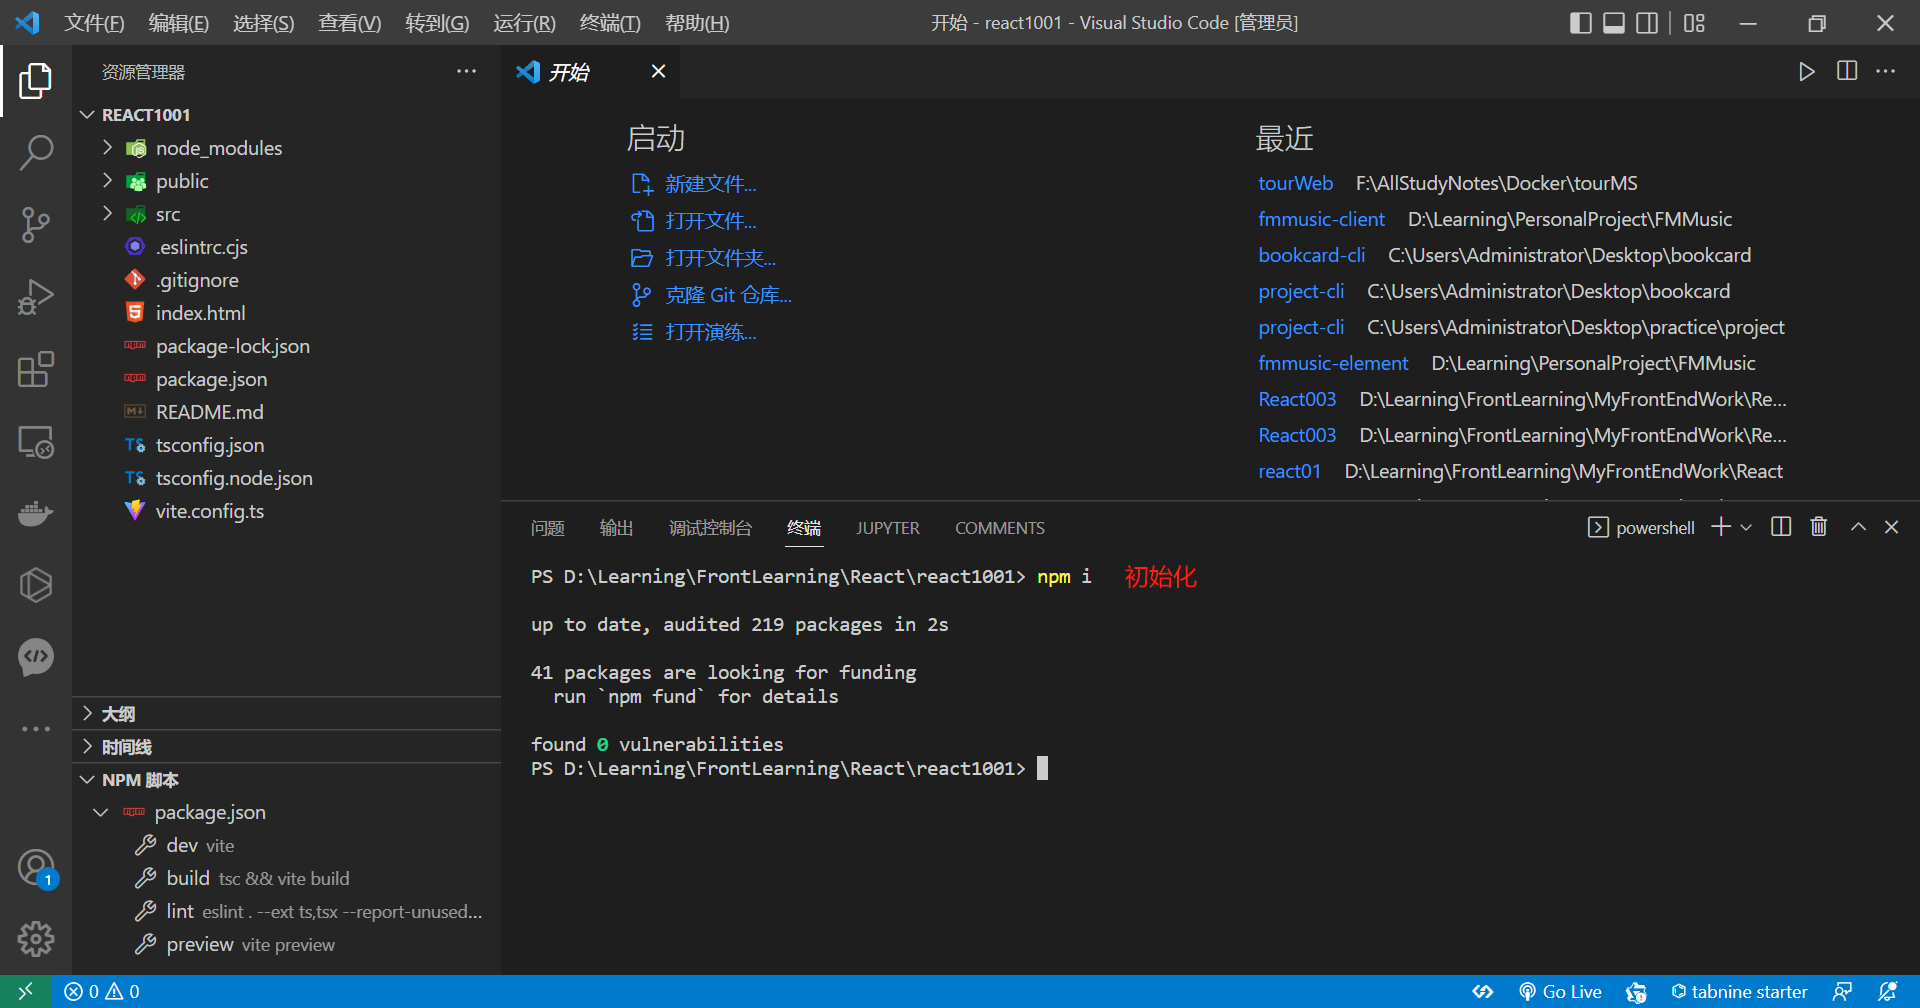Start the Go Live server
Screen dimensions: 1920x1008
point(1560,991)
